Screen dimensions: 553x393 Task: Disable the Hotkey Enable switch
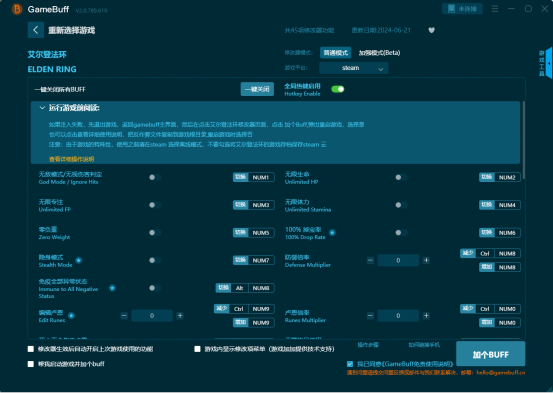click(338, 89)
